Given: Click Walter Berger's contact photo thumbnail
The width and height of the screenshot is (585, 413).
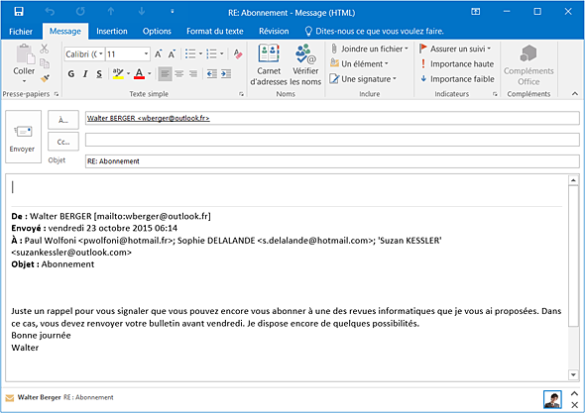Looking at the screenshot, I should coord(553,399).
